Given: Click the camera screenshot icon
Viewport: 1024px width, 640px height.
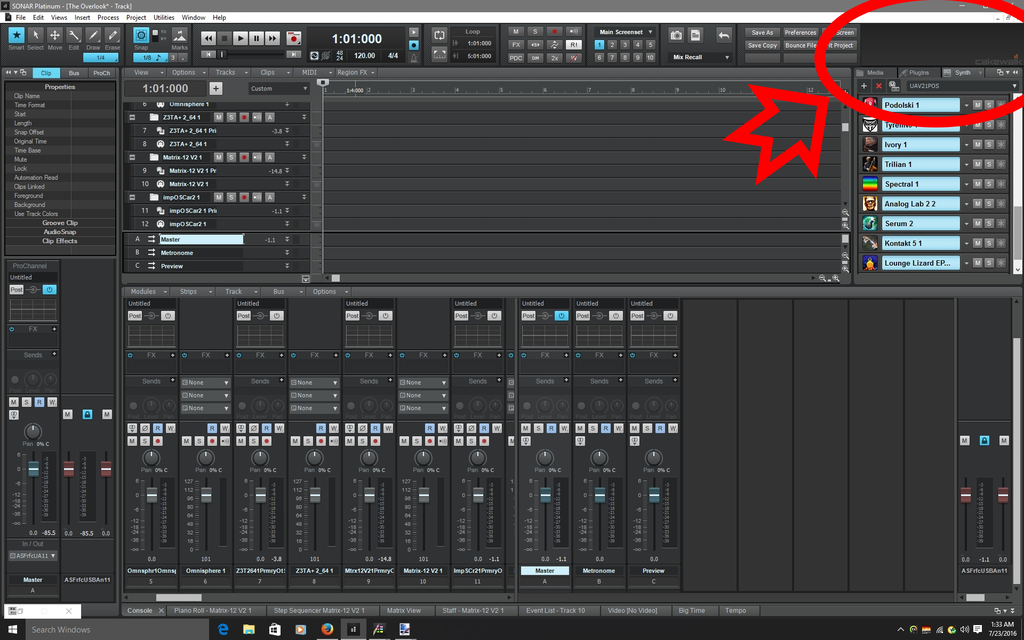Looking at the screenshot, I should (x=677, y=35).
